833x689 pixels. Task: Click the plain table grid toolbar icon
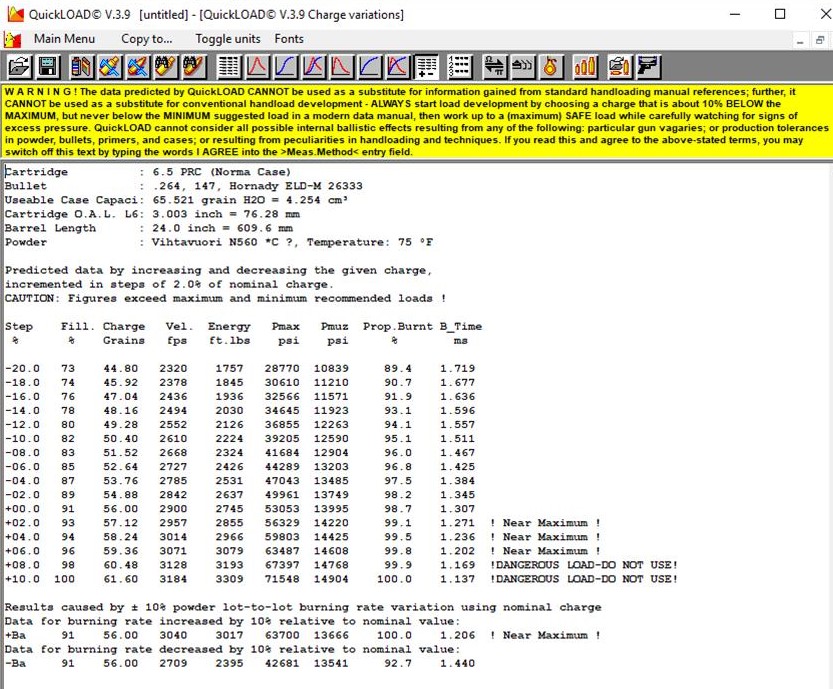229,67
